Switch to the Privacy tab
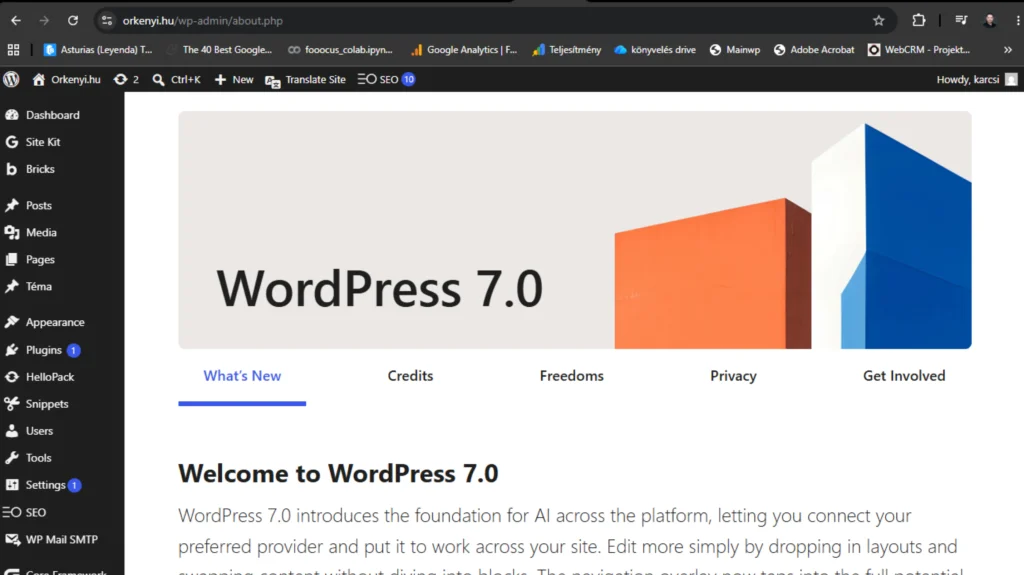The height and width of the screenshot is (575, 1024). (733, 376)
